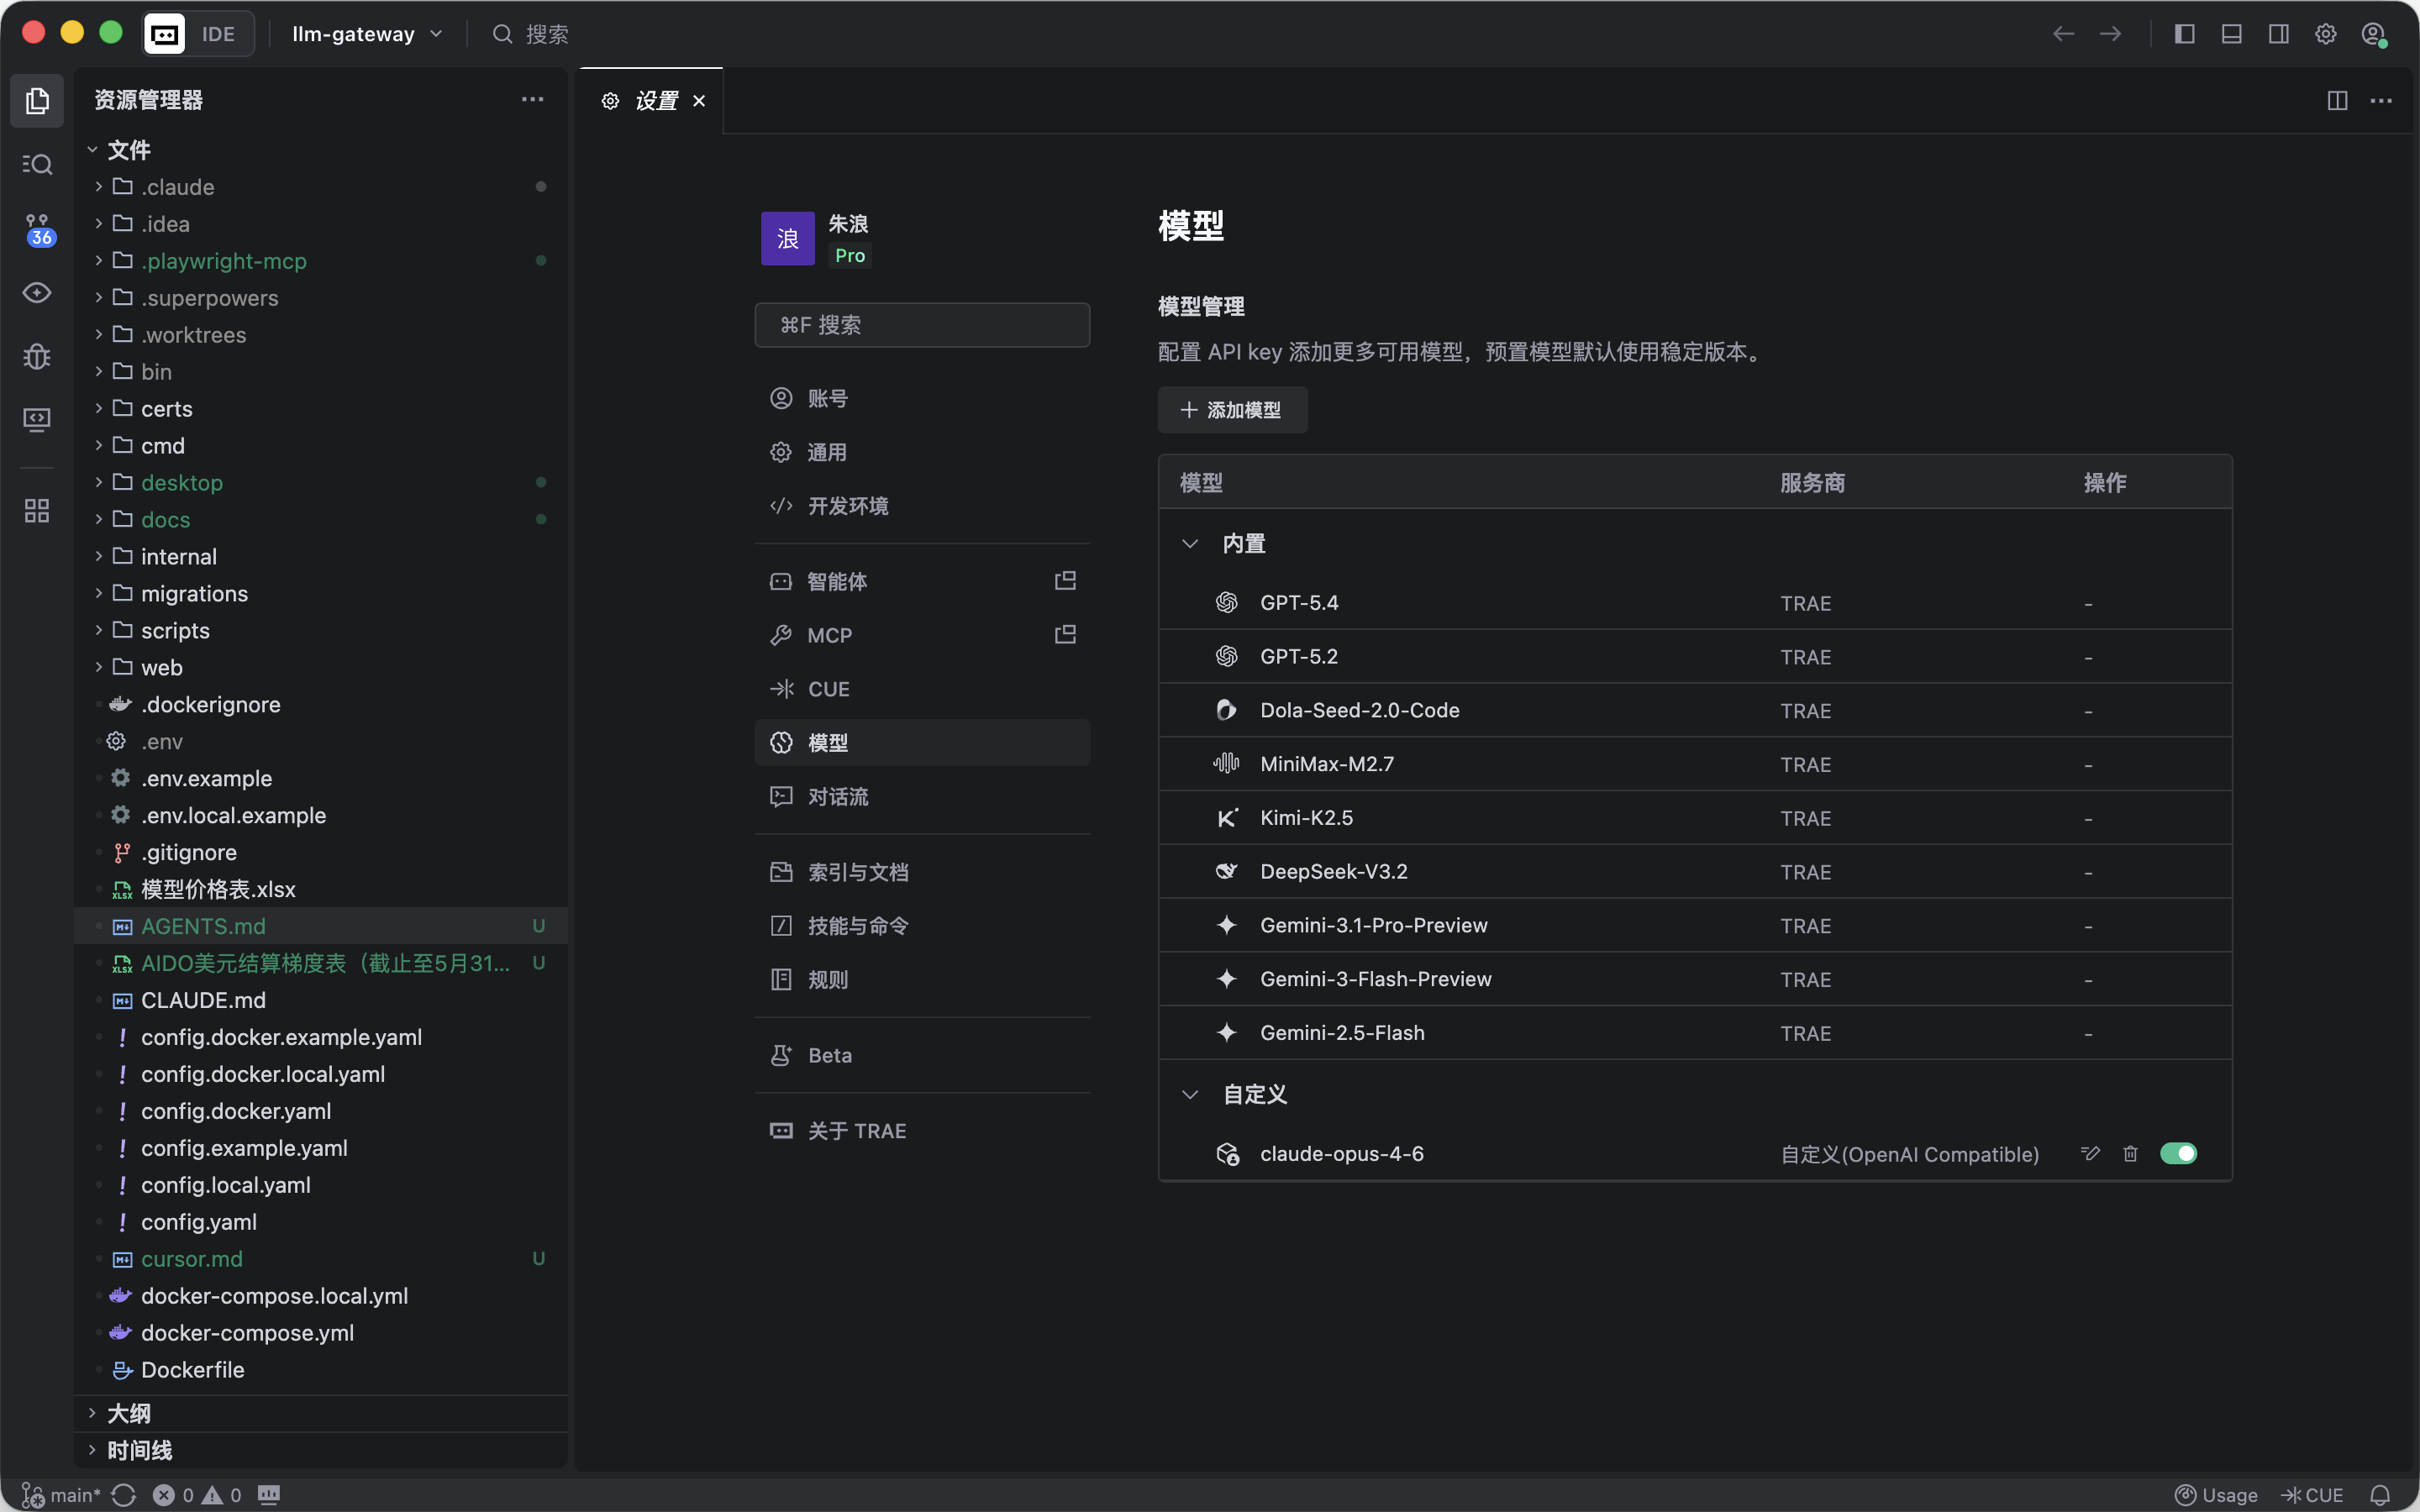Expand the 大纲 outline section
This screenshot has width=2420, height=1512.
coord(320,1413)
